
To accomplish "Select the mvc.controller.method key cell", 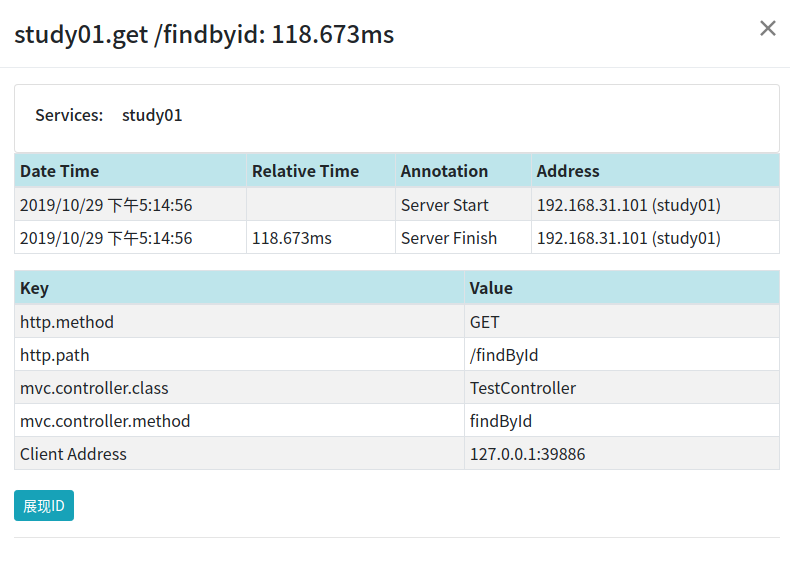I will [105, 421].
